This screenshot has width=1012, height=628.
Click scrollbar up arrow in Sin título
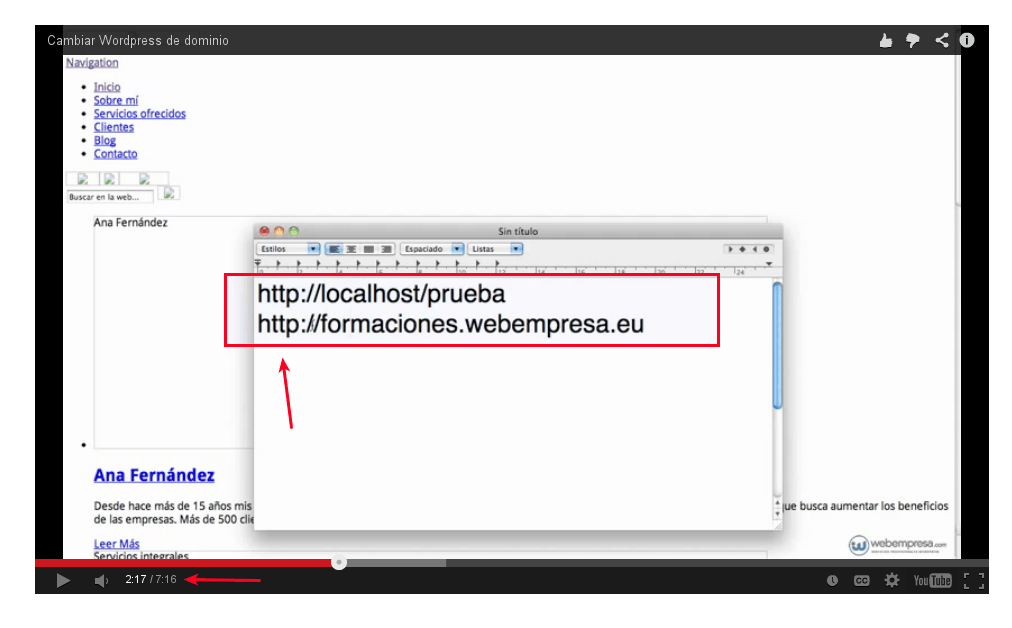tap(777, 503)
